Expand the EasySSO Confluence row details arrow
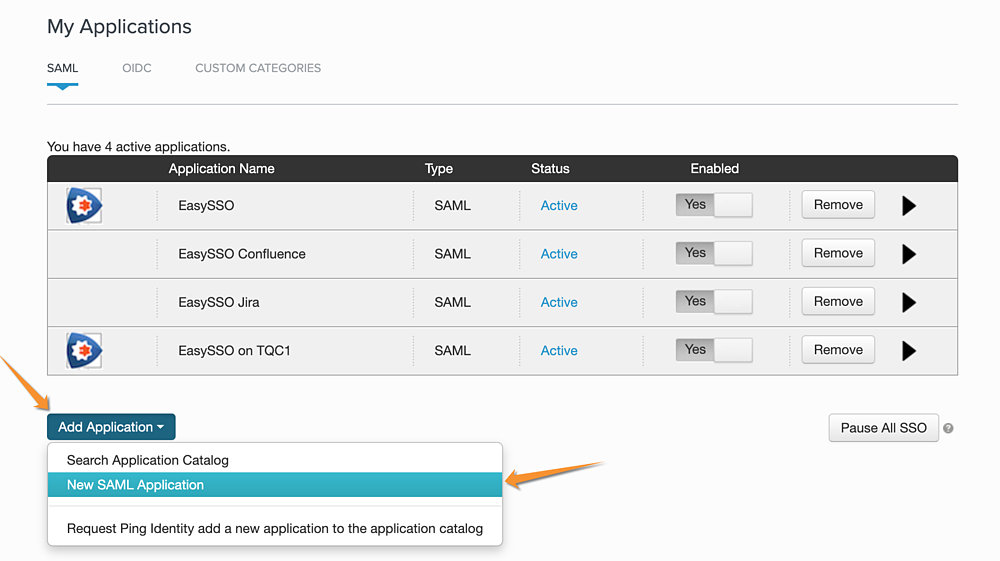 [909, 254]
